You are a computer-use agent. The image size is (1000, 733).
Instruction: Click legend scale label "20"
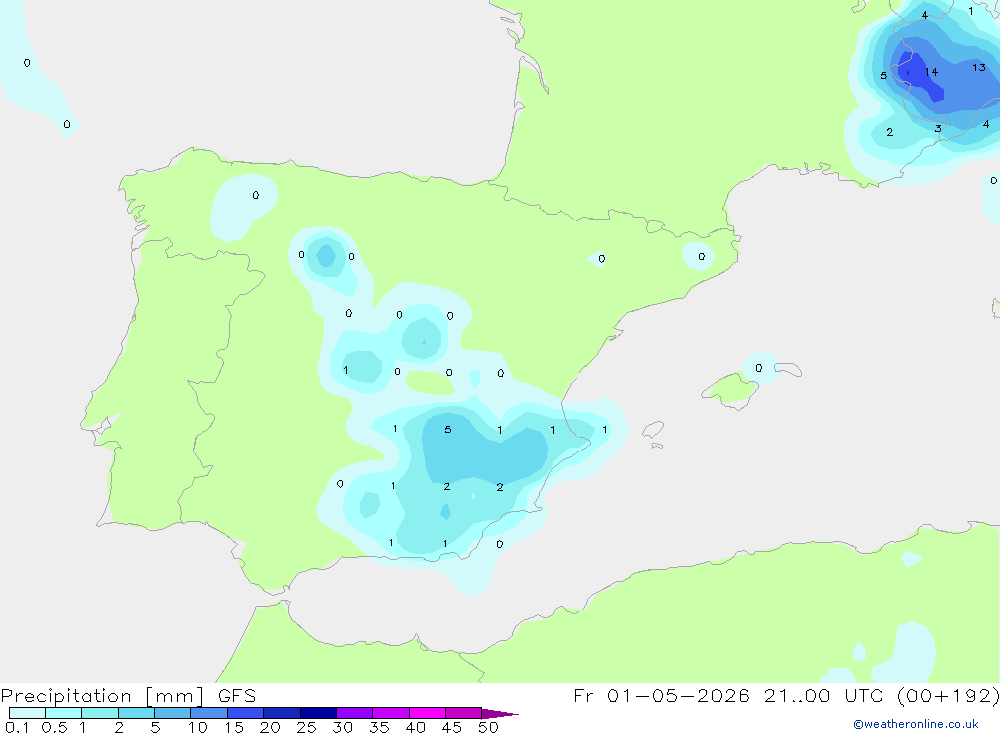(x=270, y=727)
